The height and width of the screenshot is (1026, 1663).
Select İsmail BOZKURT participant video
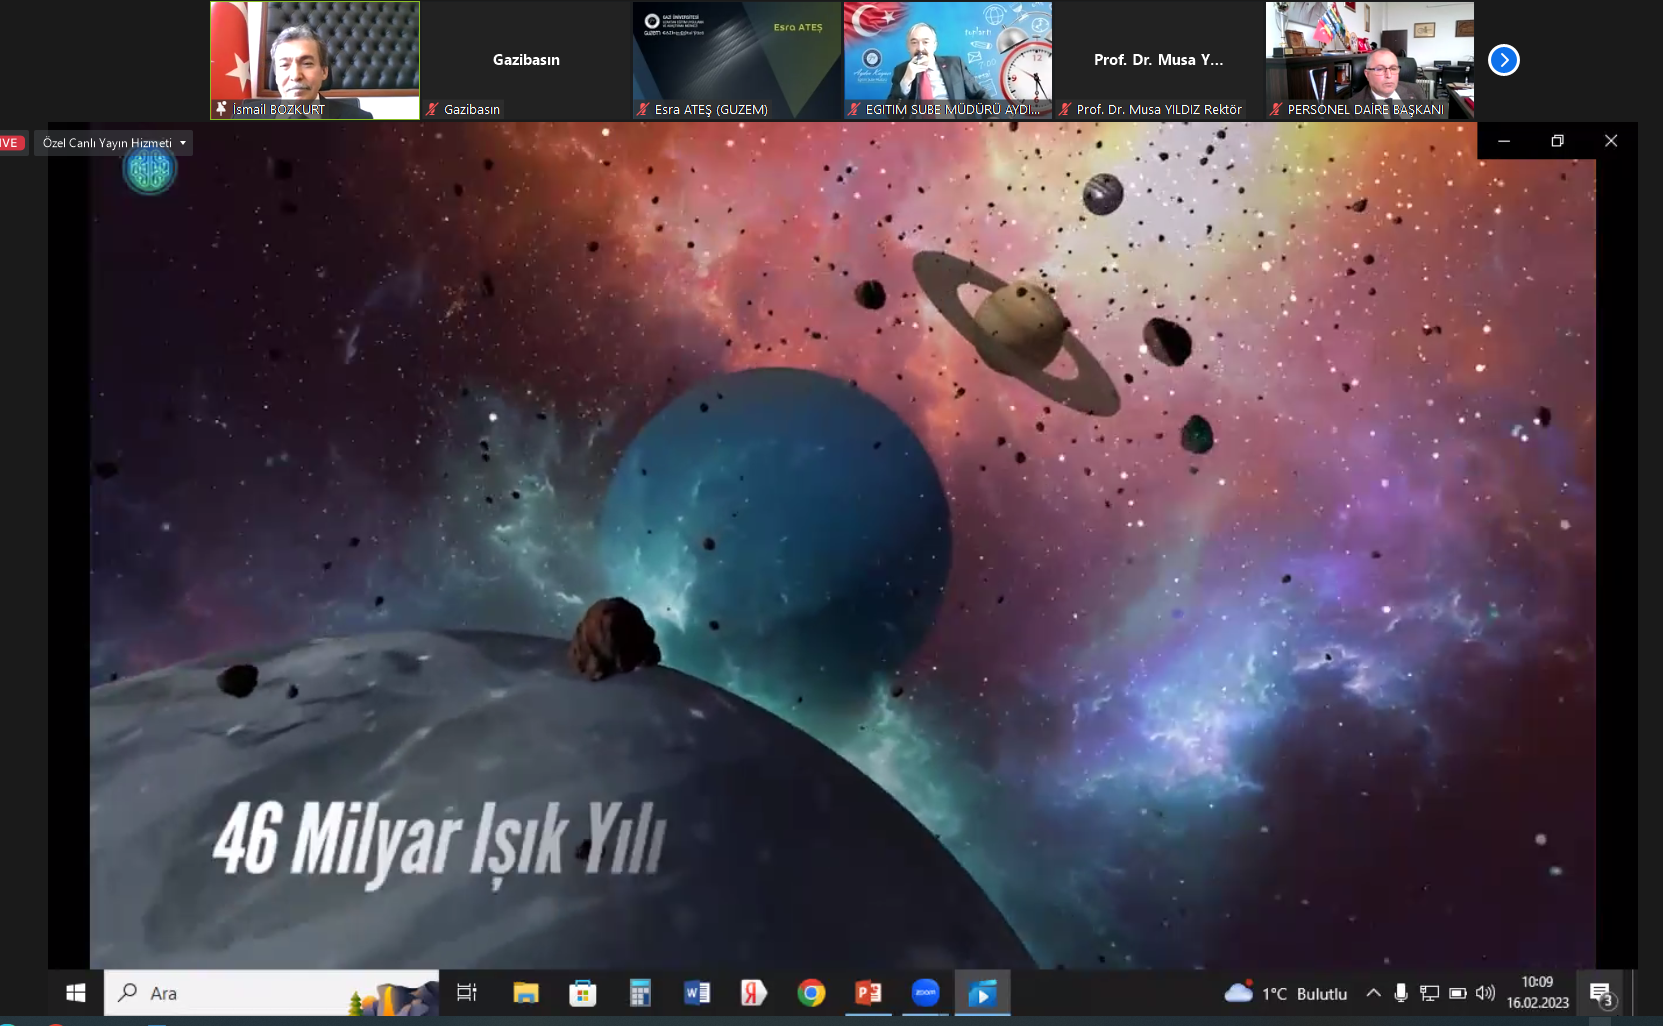pos(315,60)
